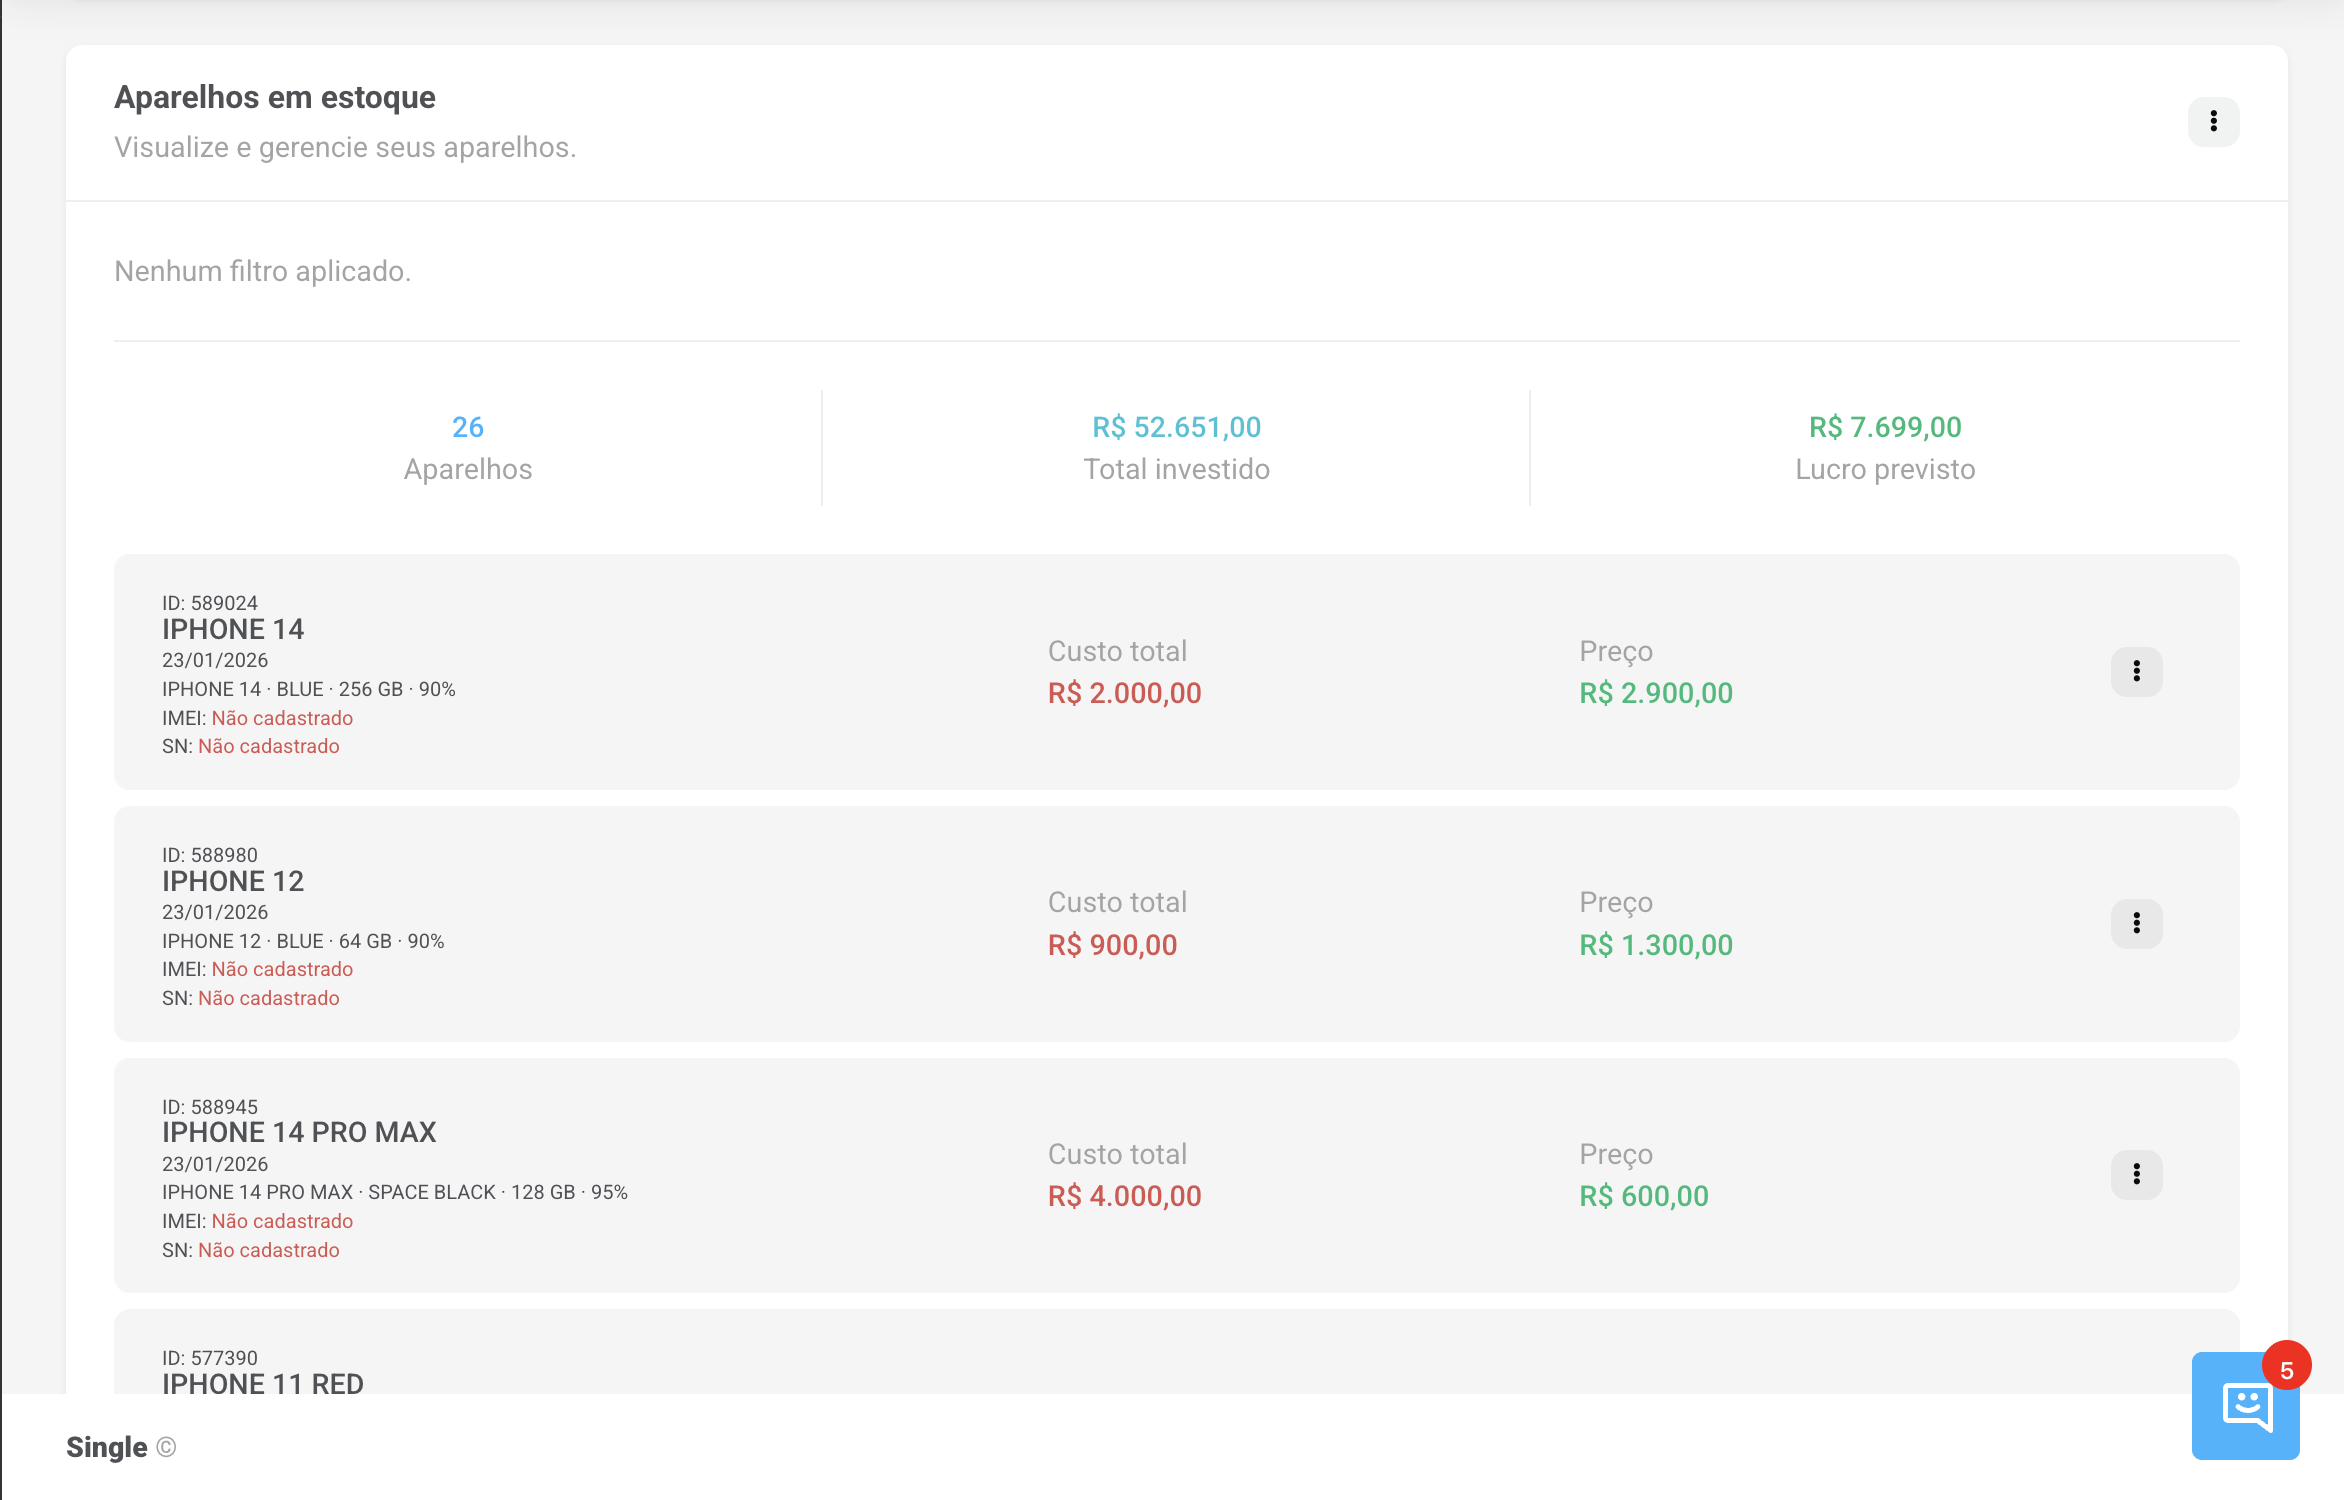Viewport: 2344px width, 1500px height.
Task: Open actions menu for IPHONE 12 ID 588980
Action: coord(2136,923)
